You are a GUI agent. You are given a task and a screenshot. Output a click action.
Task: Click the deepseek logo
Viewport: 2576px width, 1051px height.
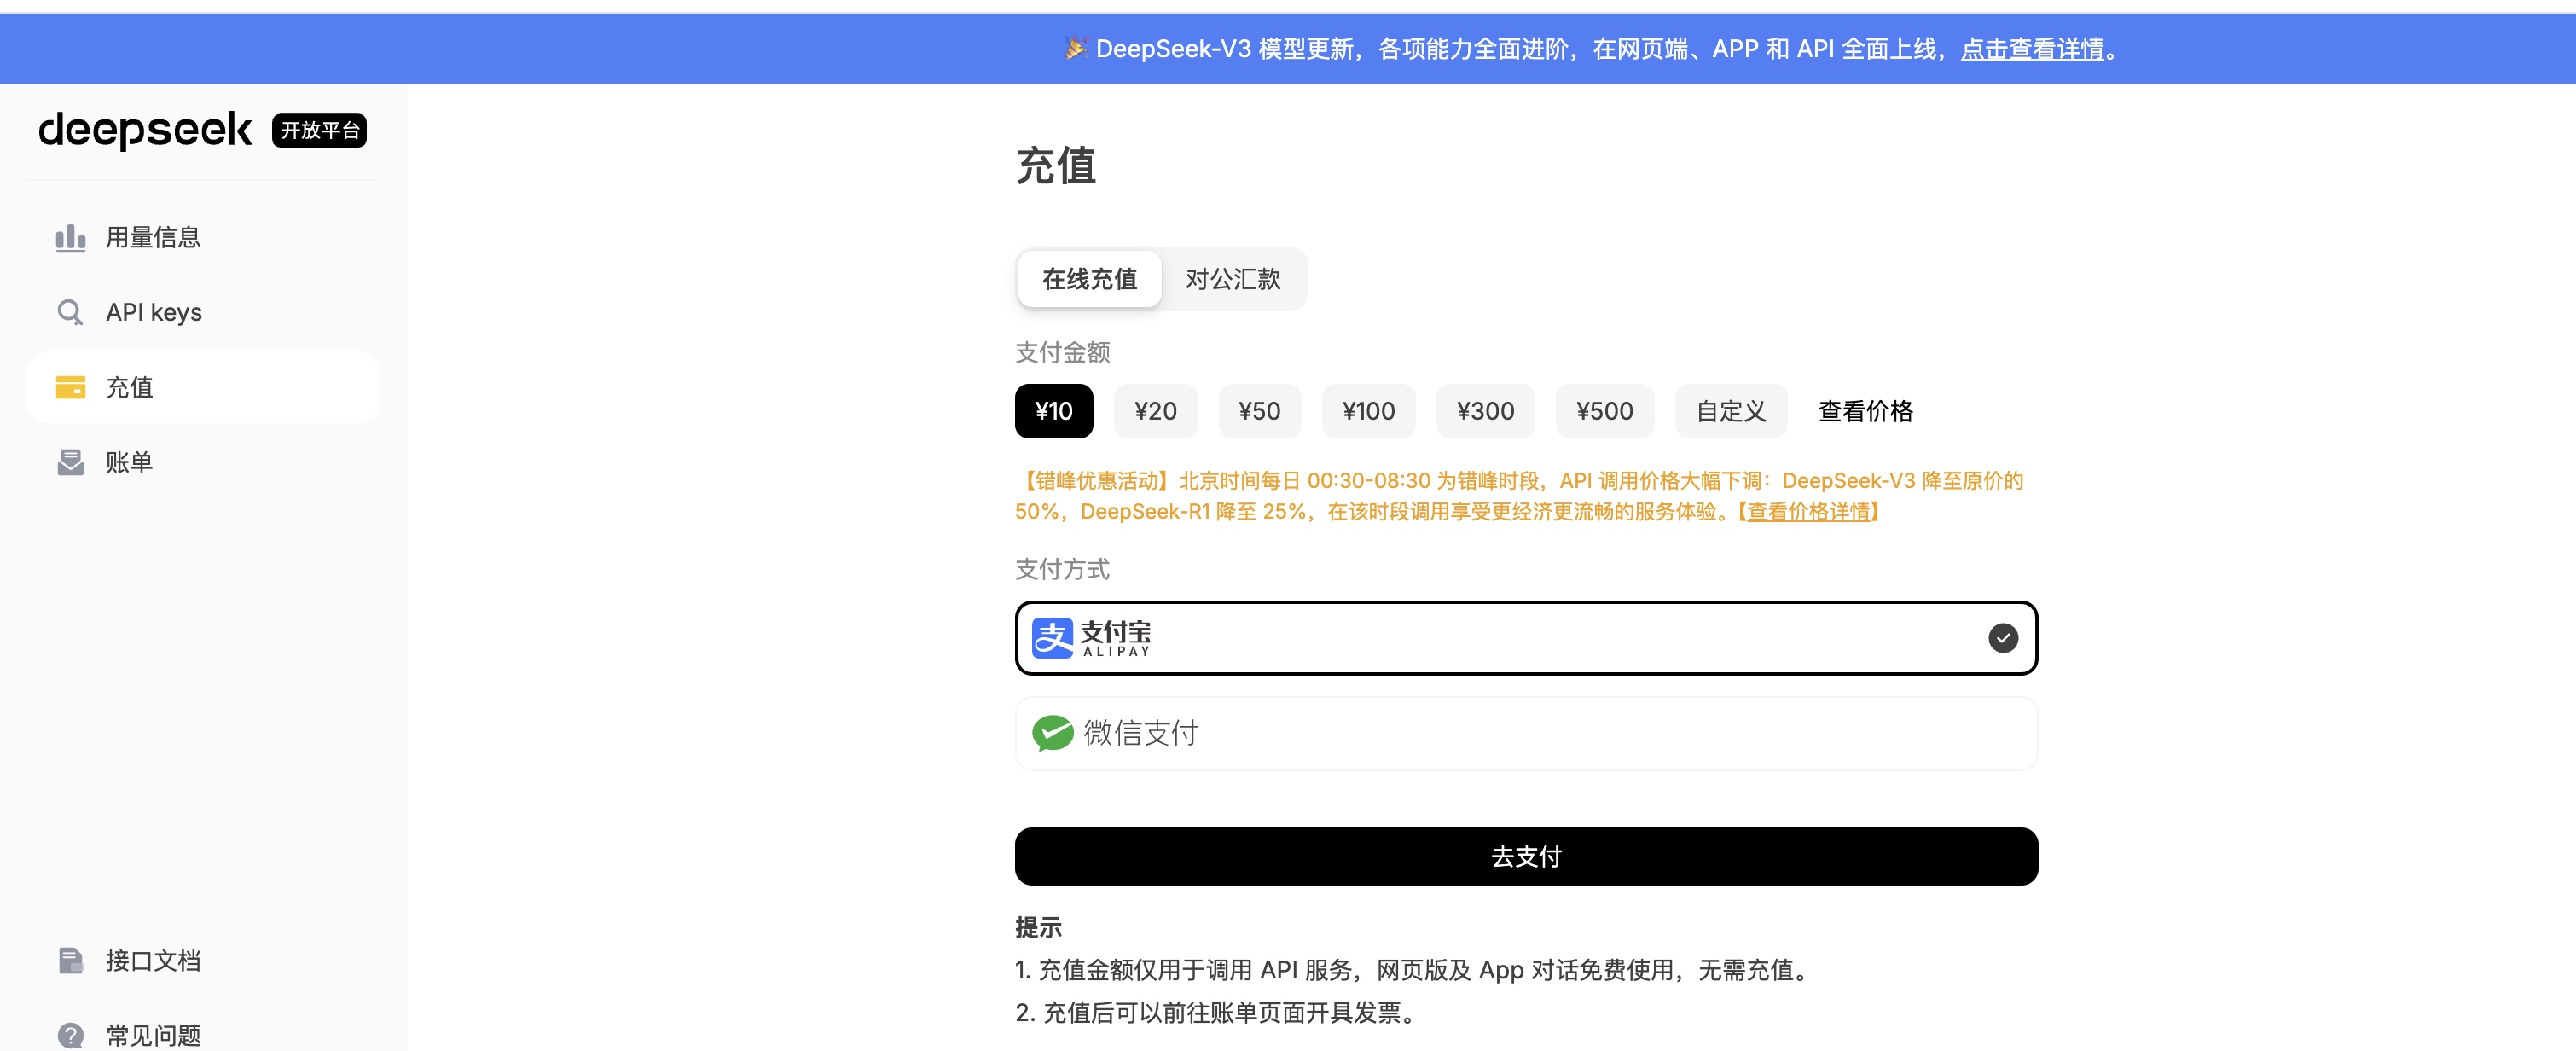tap(145, 130)
